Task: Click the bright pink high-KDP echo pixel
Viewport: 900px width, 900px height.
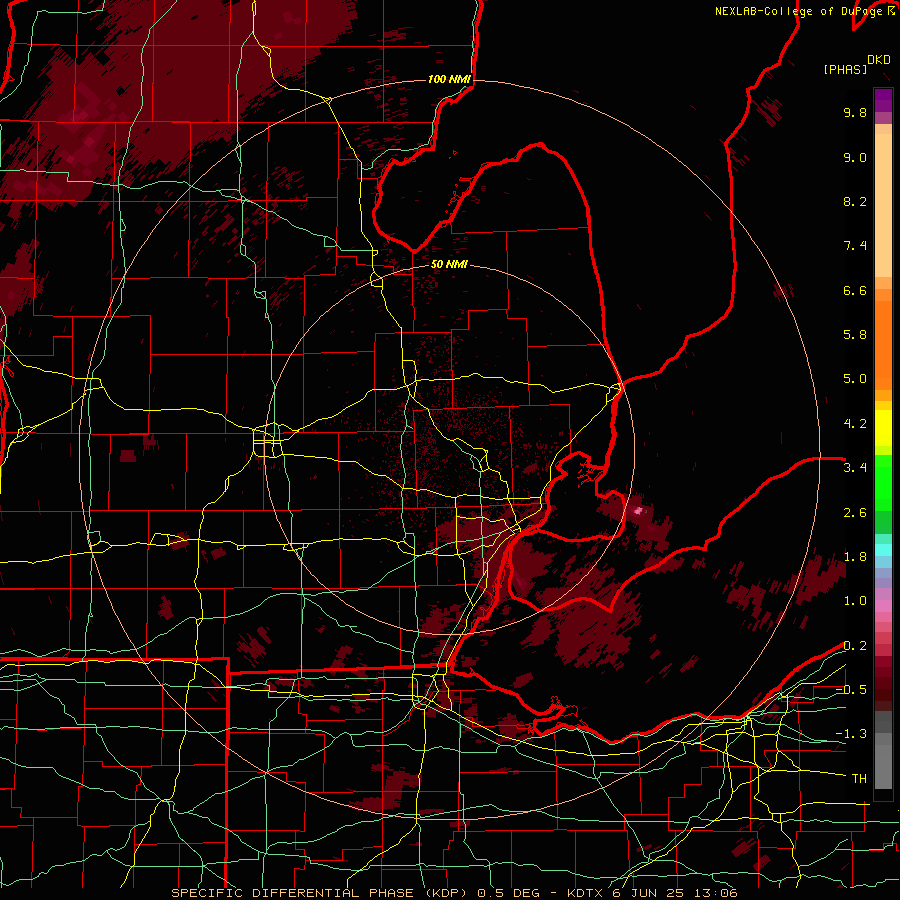Action: pos(638,510)
